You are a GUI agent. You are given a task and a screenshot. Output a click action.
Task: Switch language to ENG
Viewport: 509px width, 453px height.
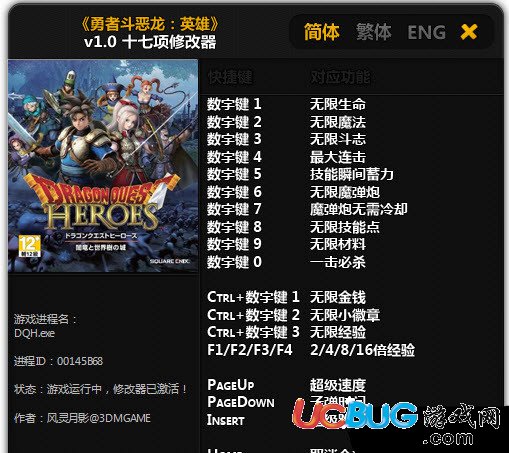coord(427,33)
